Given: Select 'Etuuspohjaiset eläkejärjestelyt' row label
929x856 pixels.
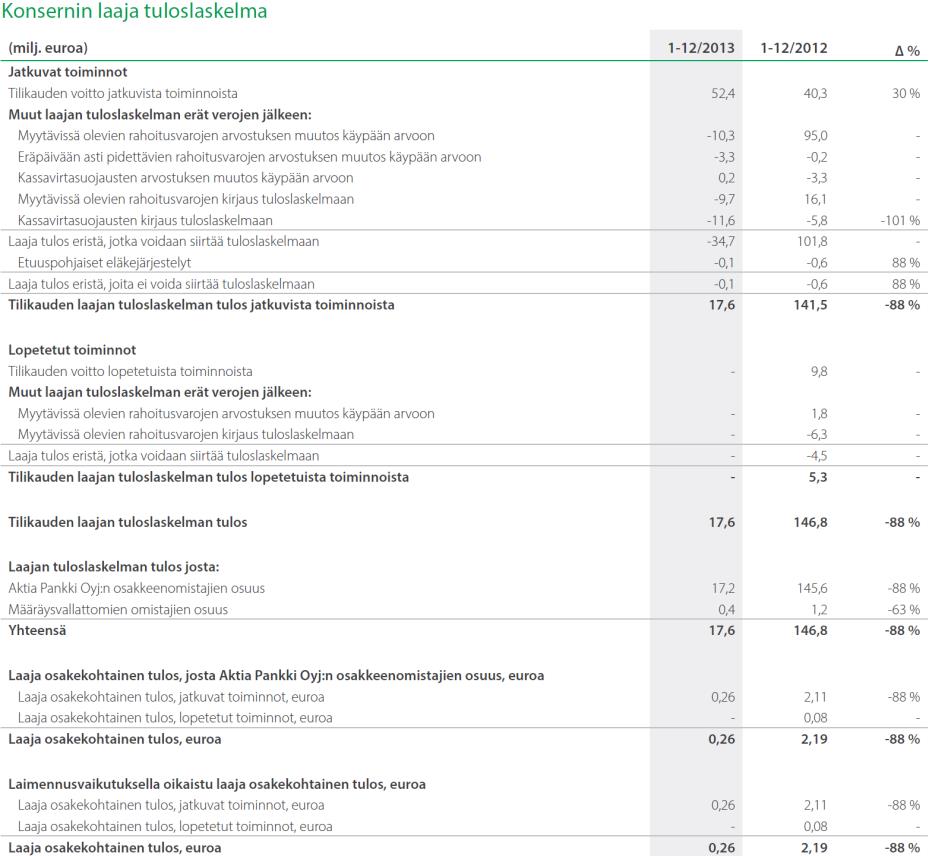Looking at the screenshot, I should pyautogui.click(x=104, y=262).
